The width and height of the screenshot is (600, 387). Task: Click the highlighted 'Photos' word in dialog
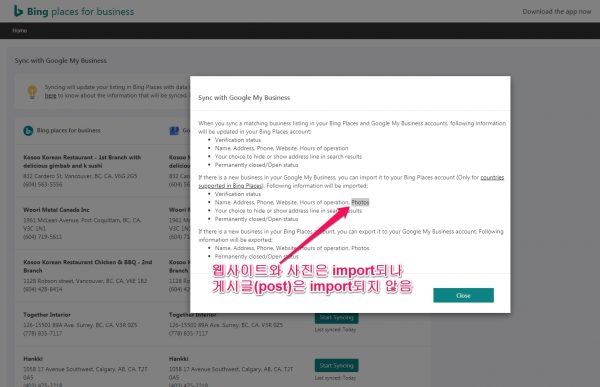(360, 202)
